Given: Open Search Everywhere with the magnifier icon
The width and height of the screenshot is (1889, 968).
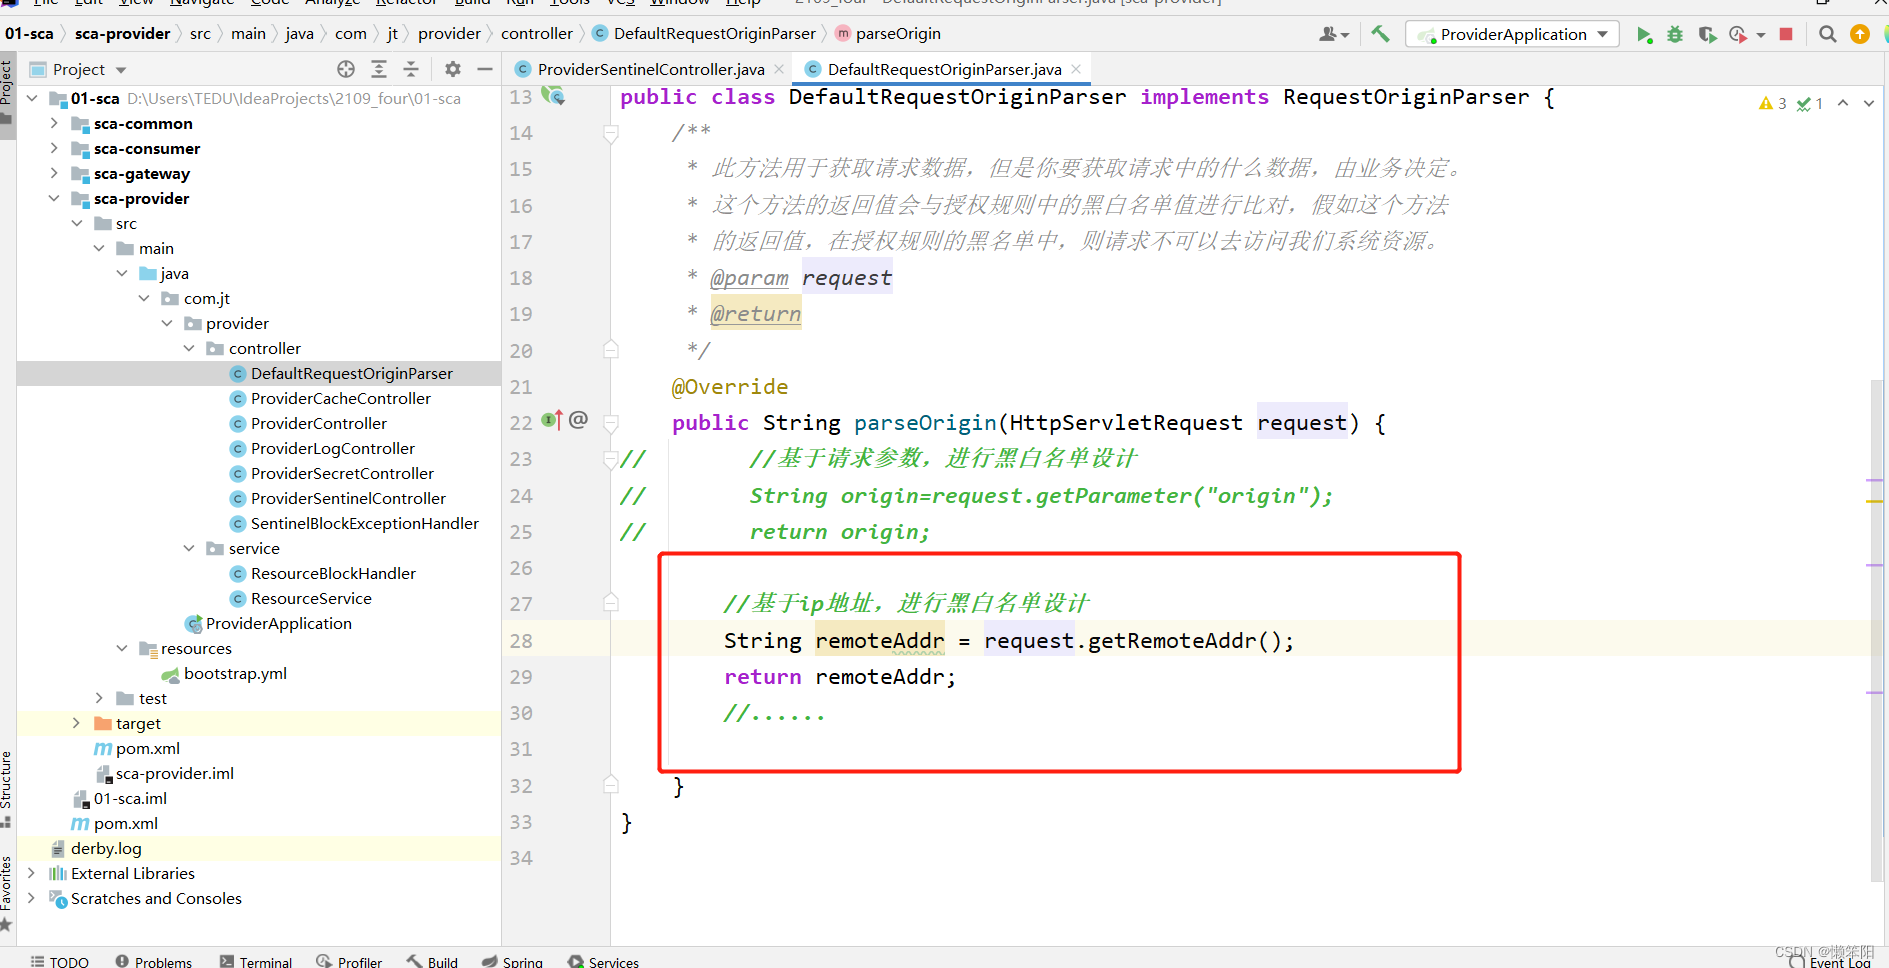Looking at the screenshot, I should (x=1827, y=33).
